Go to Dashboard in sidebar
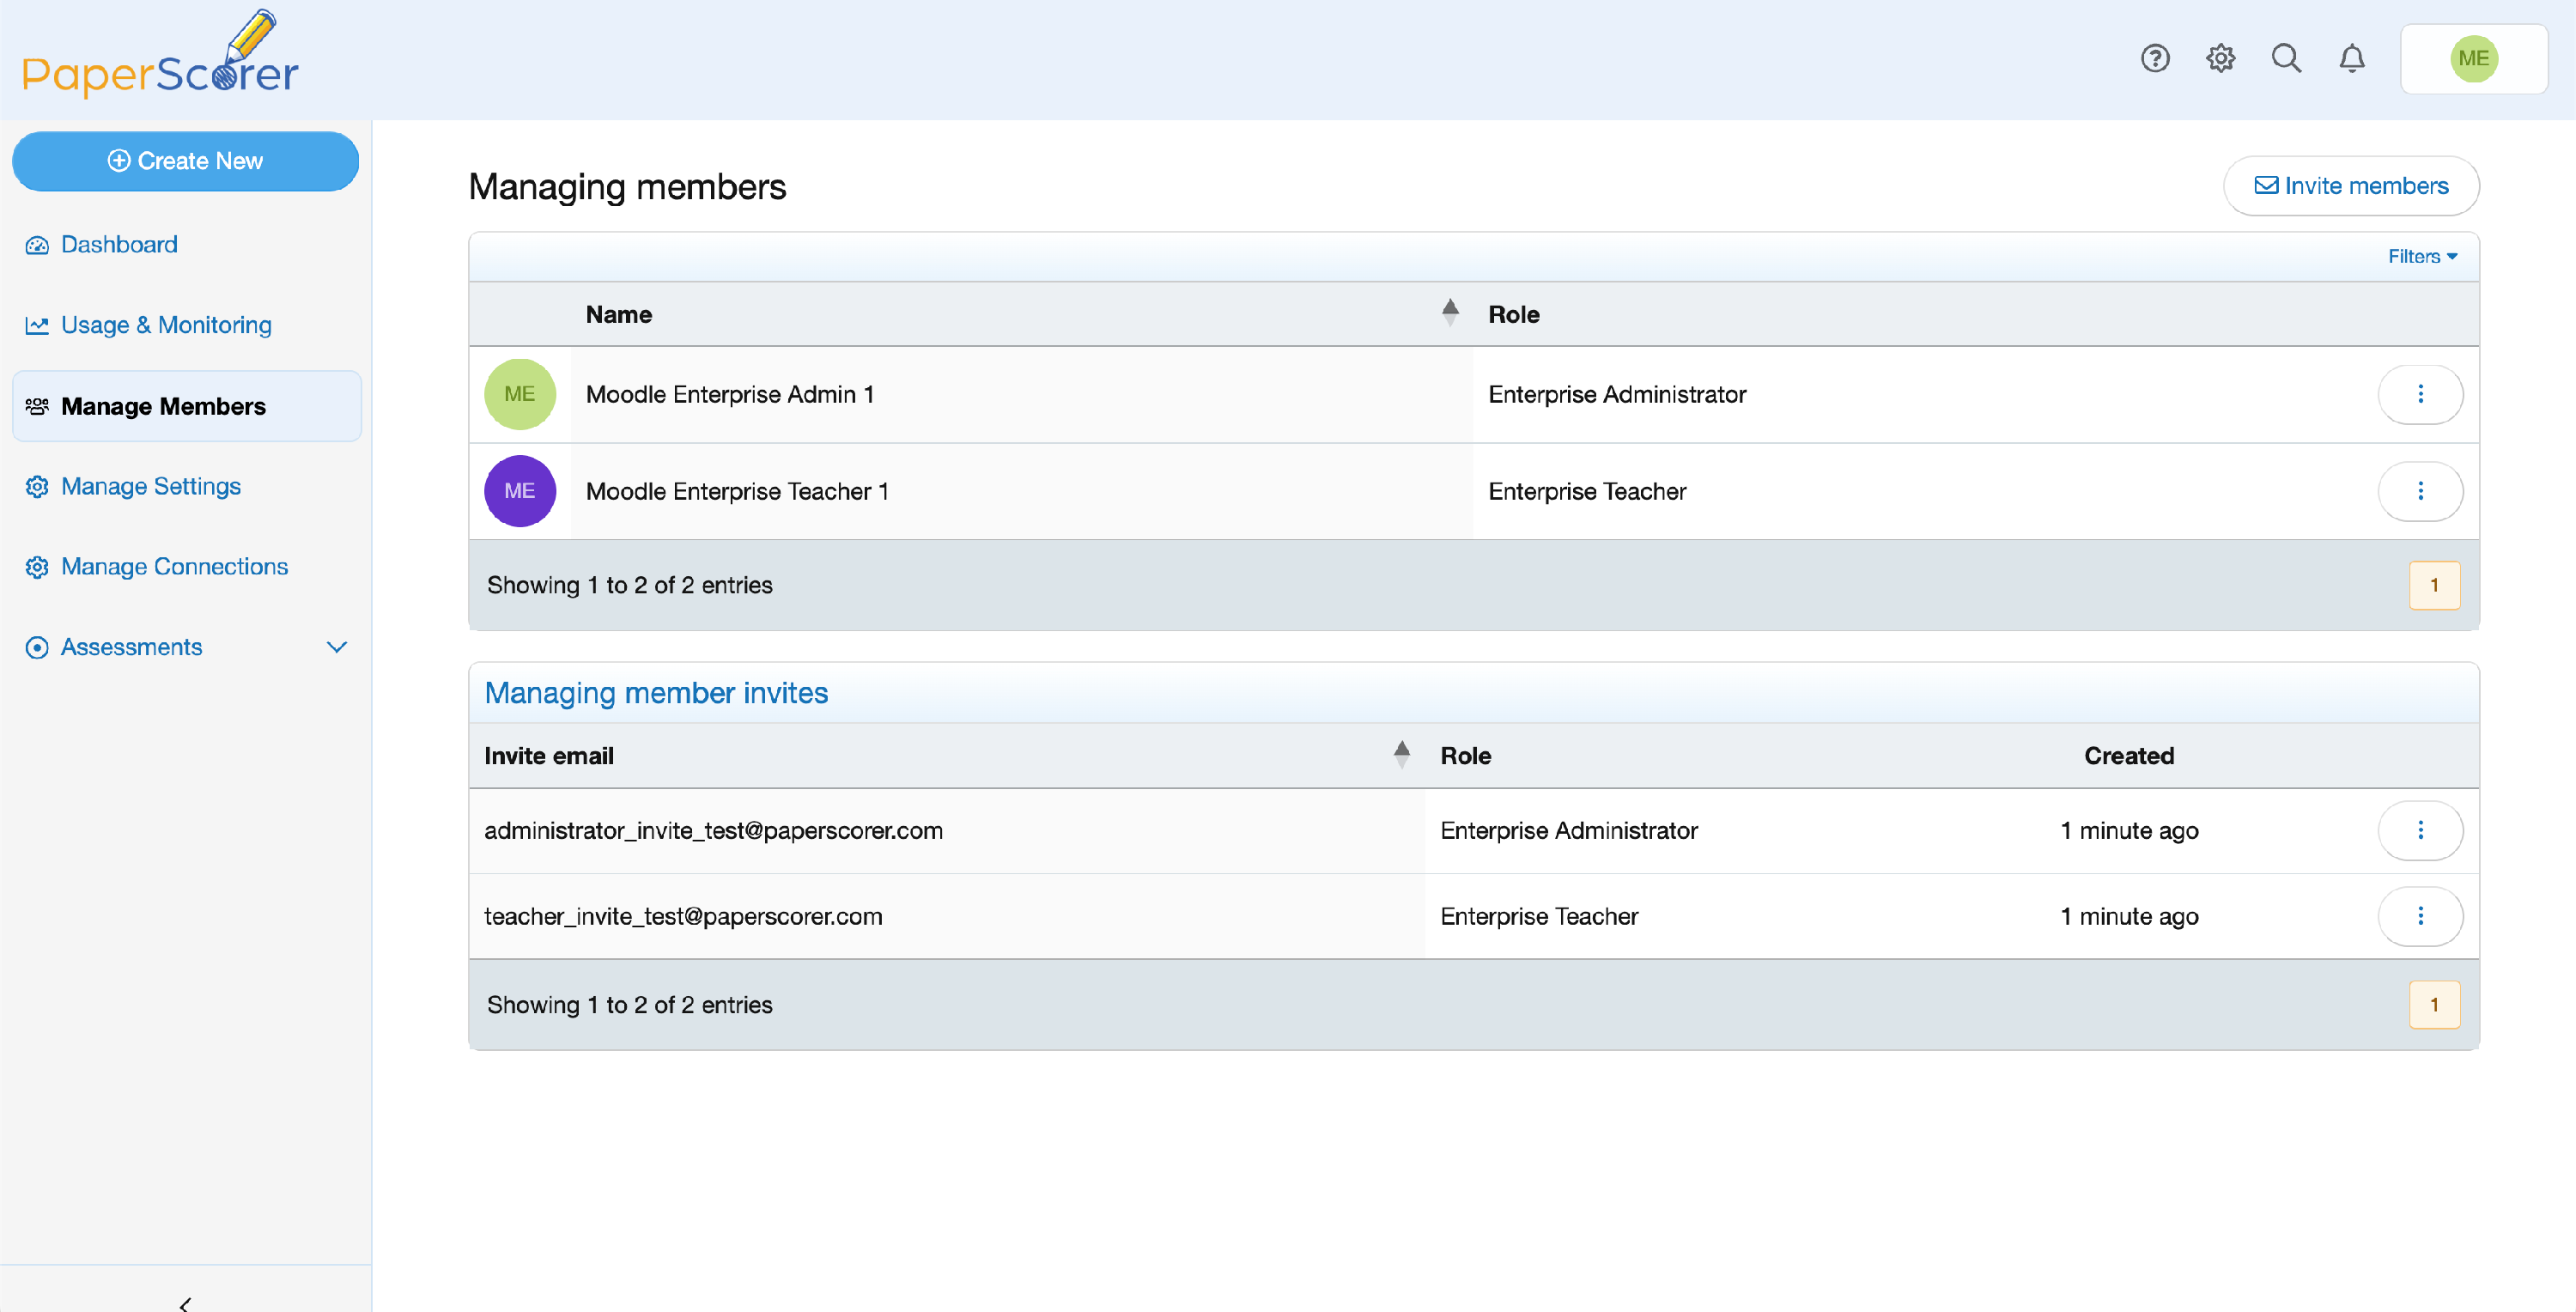This screenshot has height=1312, width=2576. coord(119,245)
